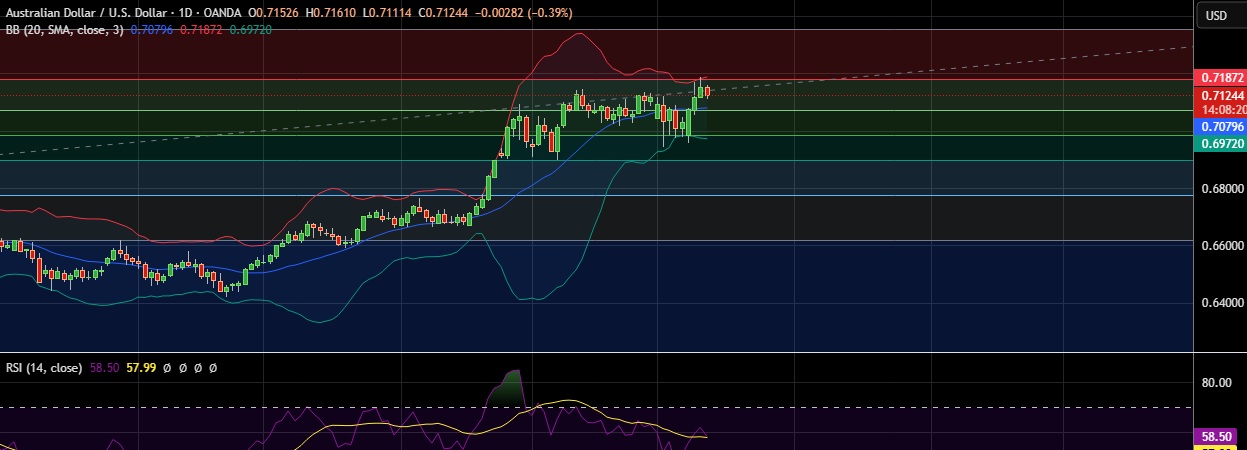
Task: Click the green 0.69720 price axis label
Action: click(1221, 144)
